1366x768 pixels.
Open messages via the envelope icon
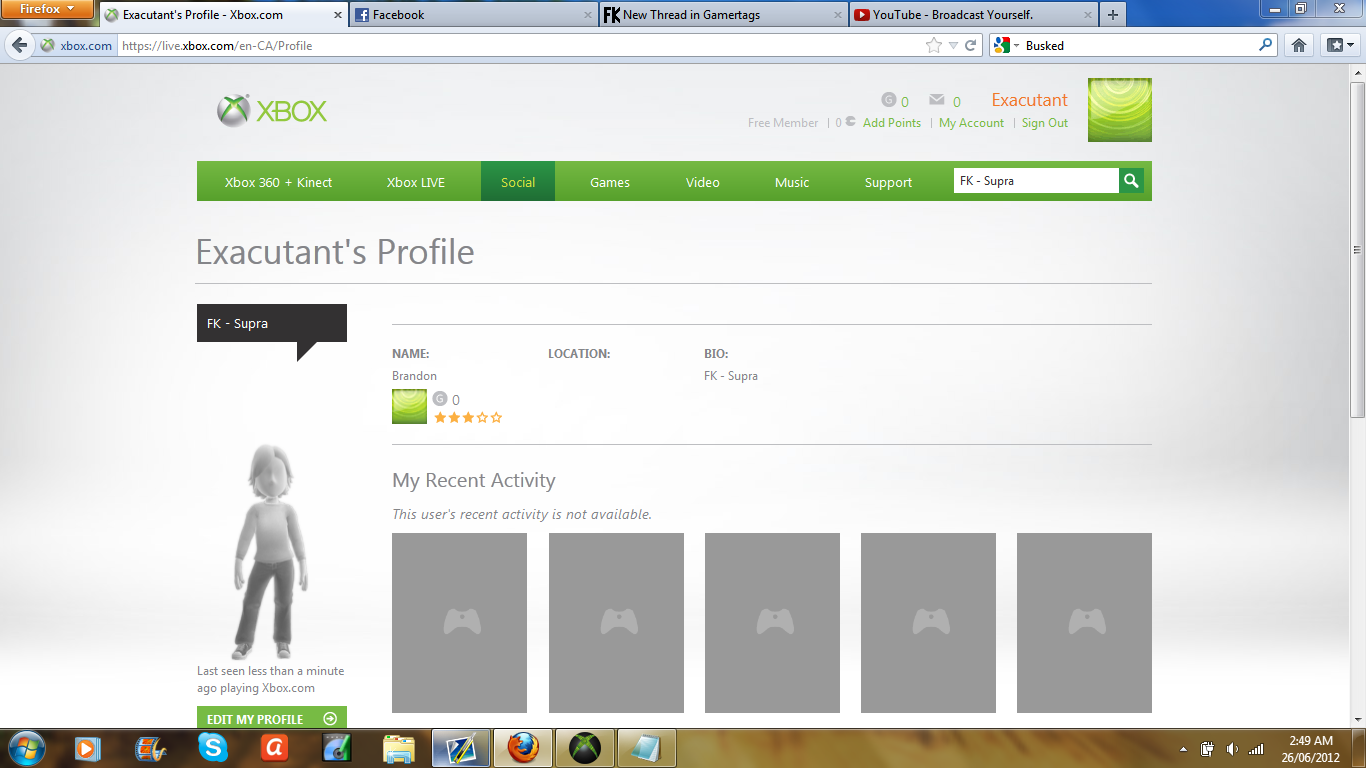click(937, 100)
